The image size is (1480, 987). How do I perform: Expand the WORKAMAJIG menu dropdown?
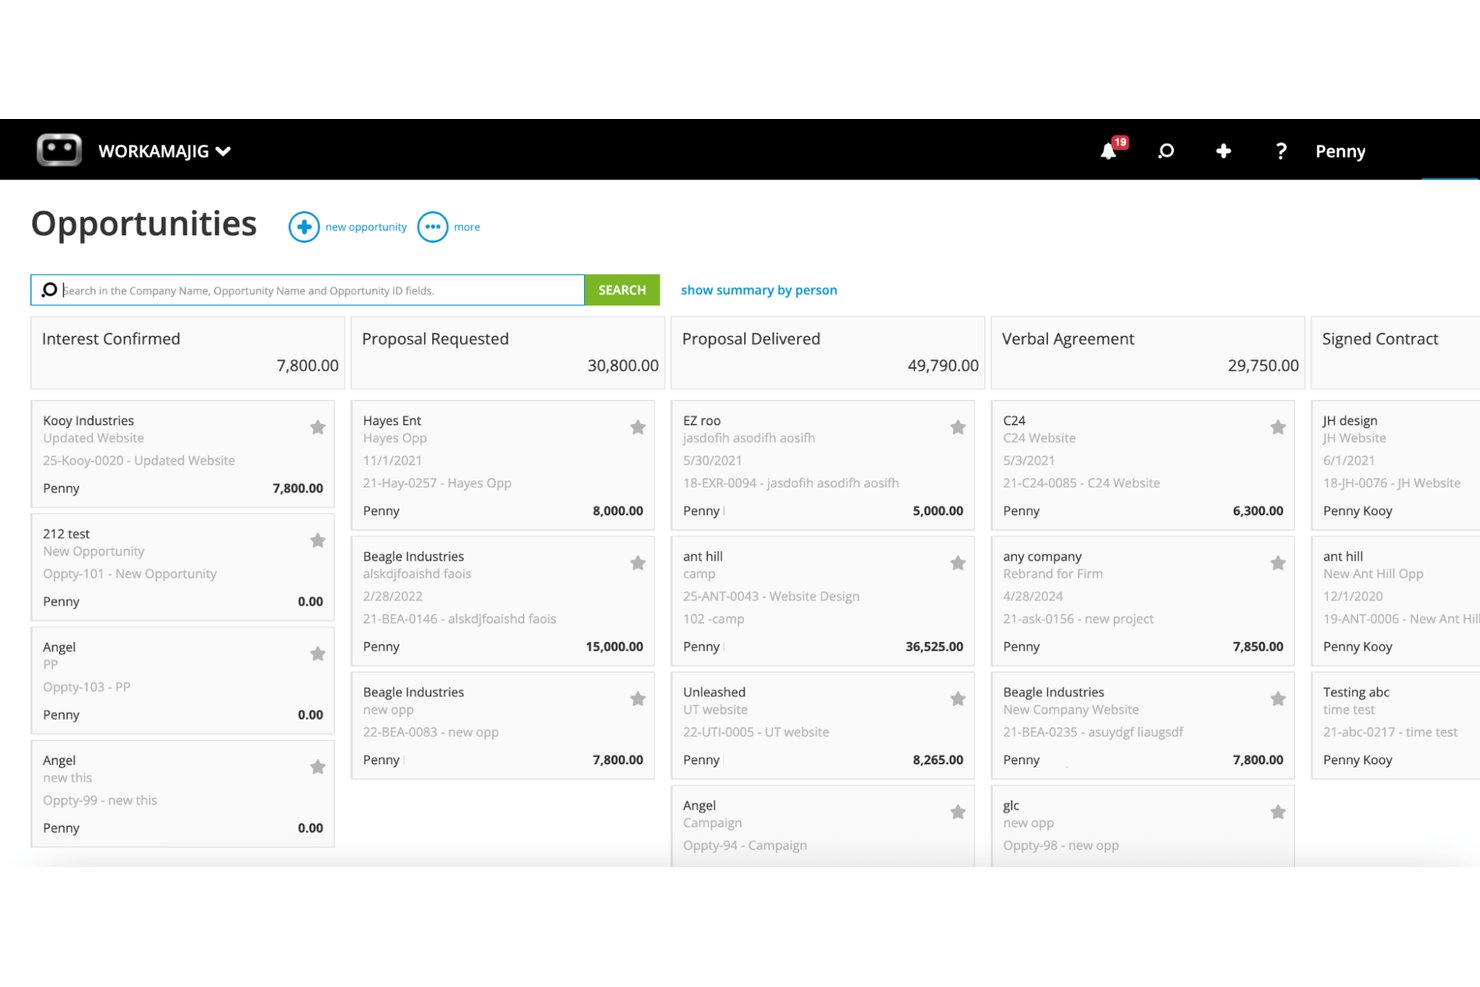click(x=165, y=151)
